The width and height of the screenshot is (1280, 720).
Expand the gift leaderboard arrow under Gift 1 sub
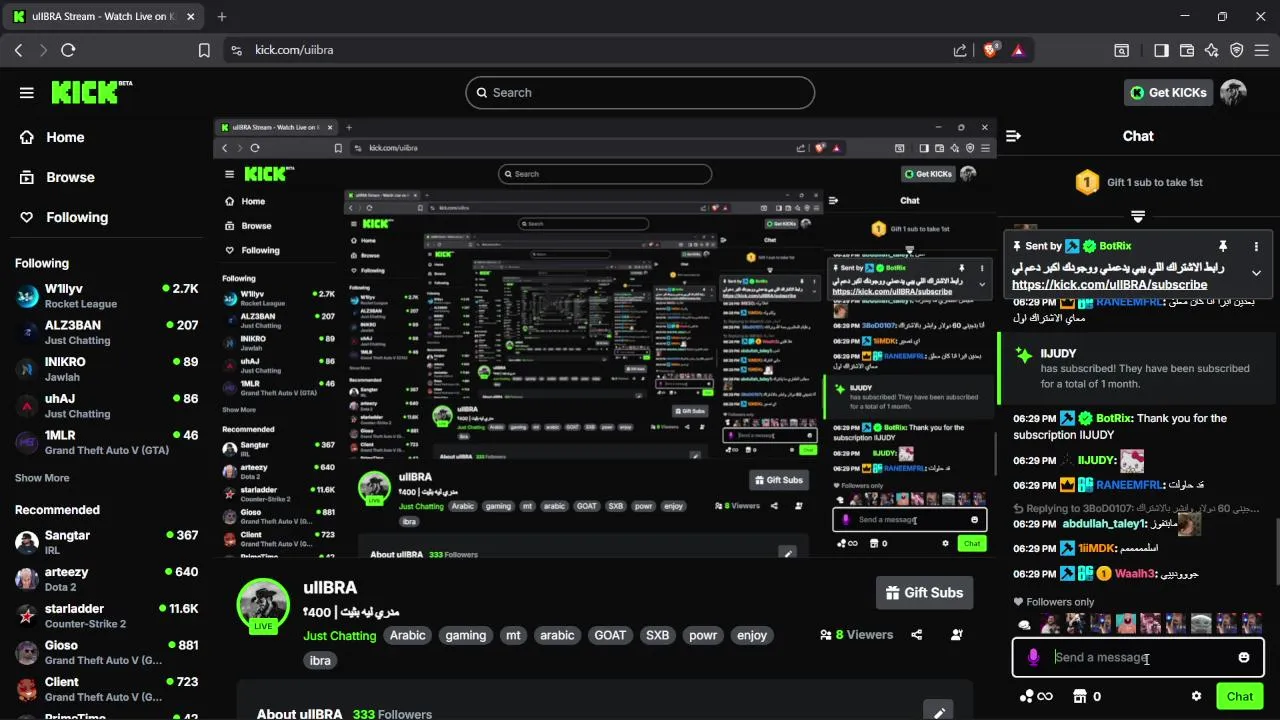[1137, 216]
